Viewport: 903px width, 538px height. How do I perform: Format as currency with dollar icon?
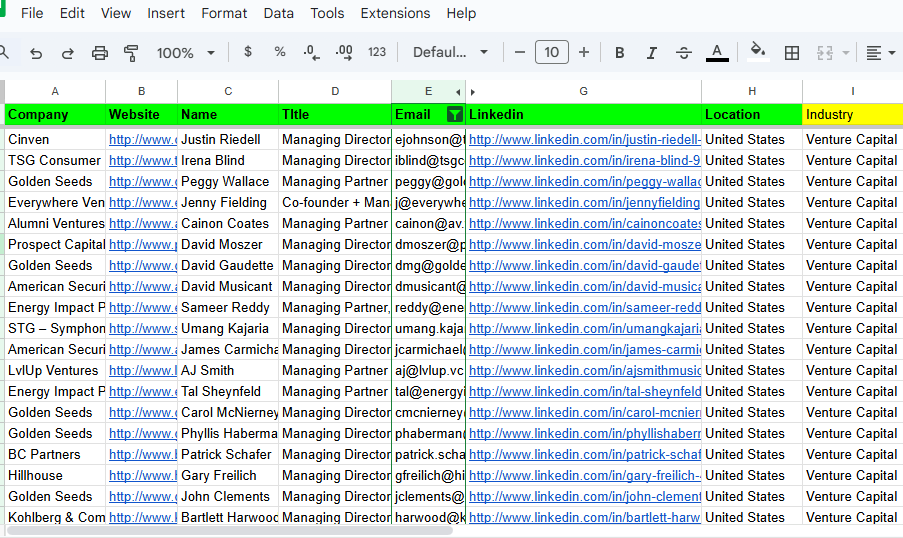click(x=248, y=52)
